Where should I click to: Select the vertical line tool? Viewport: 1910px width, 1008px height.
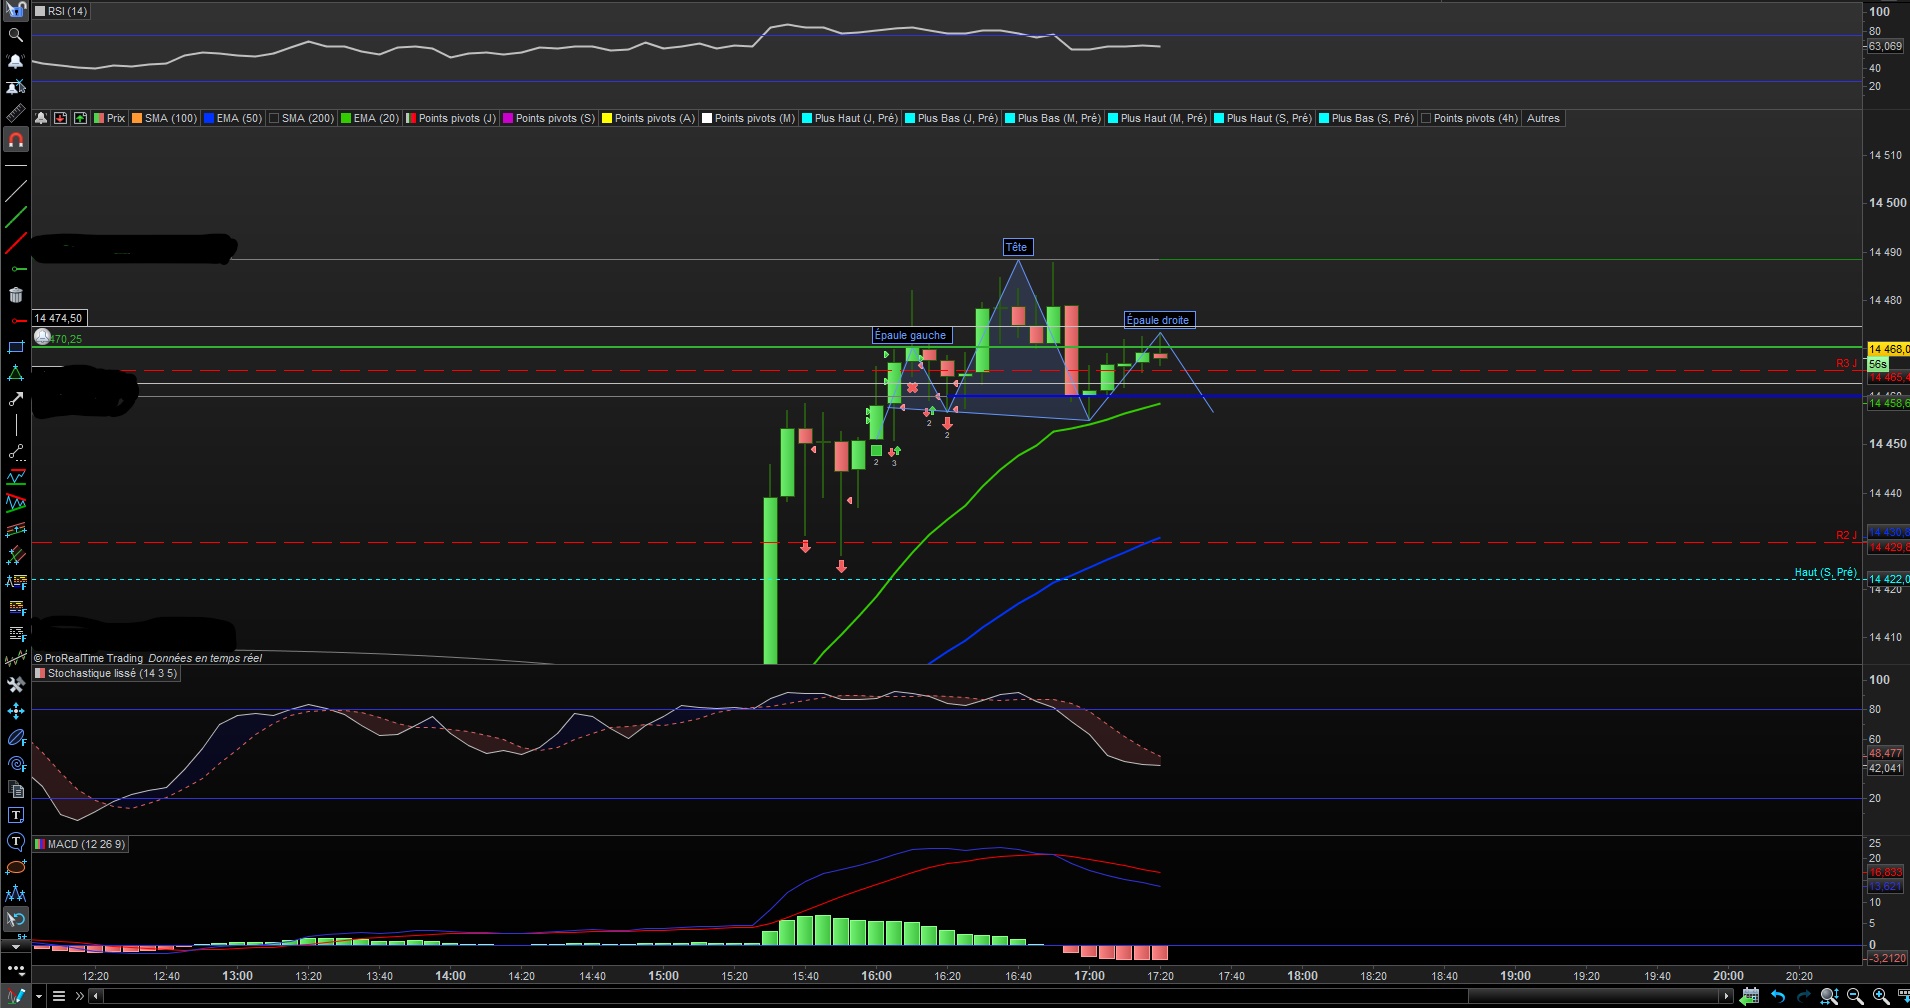(15, 425)
